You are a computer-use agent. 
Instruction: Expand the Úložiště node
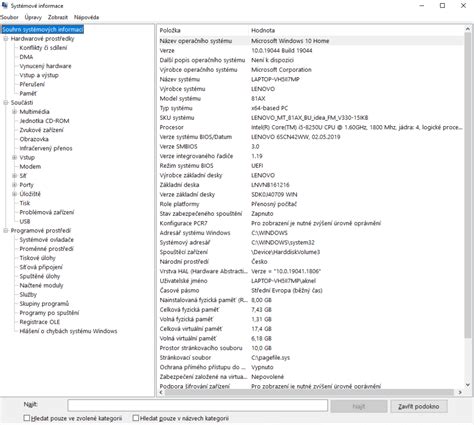click(14, 194)
